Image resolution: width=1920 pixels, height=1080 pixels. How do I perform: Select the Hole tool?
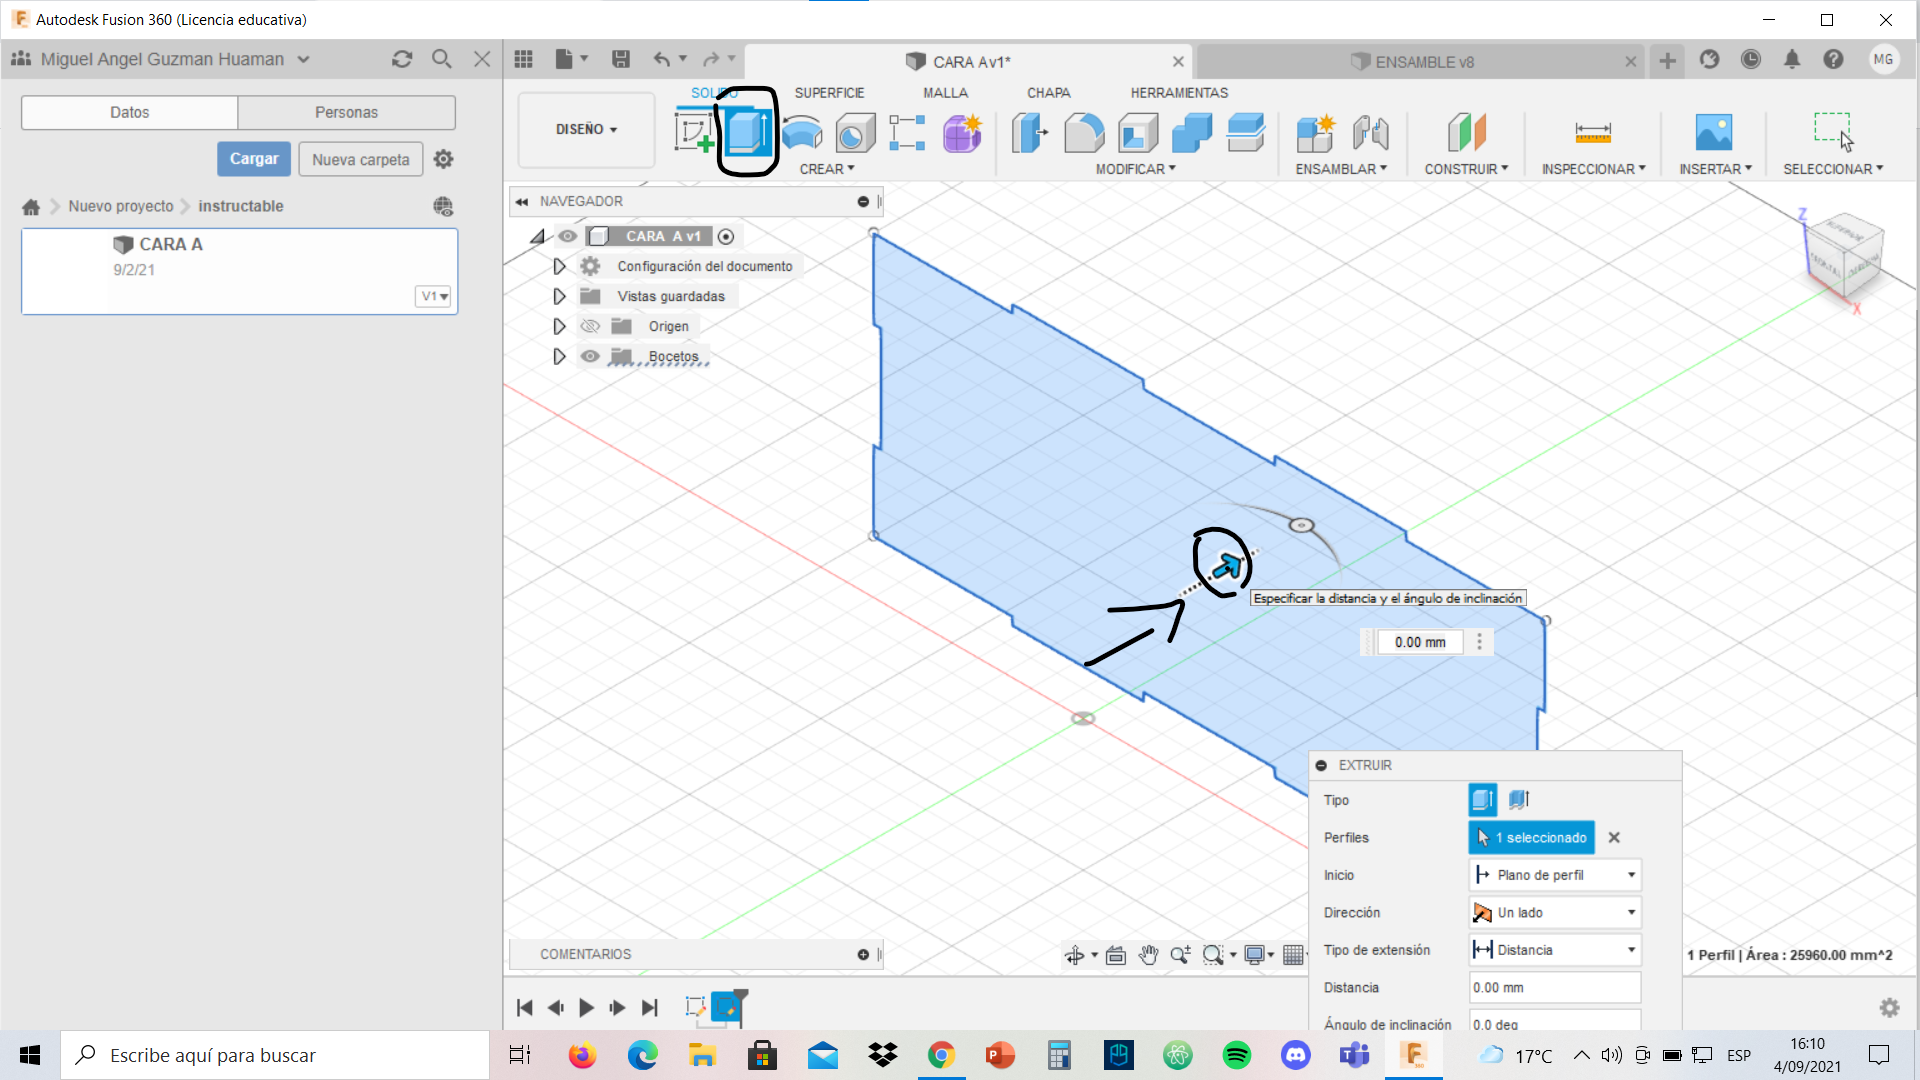click(x=855, y=132)
